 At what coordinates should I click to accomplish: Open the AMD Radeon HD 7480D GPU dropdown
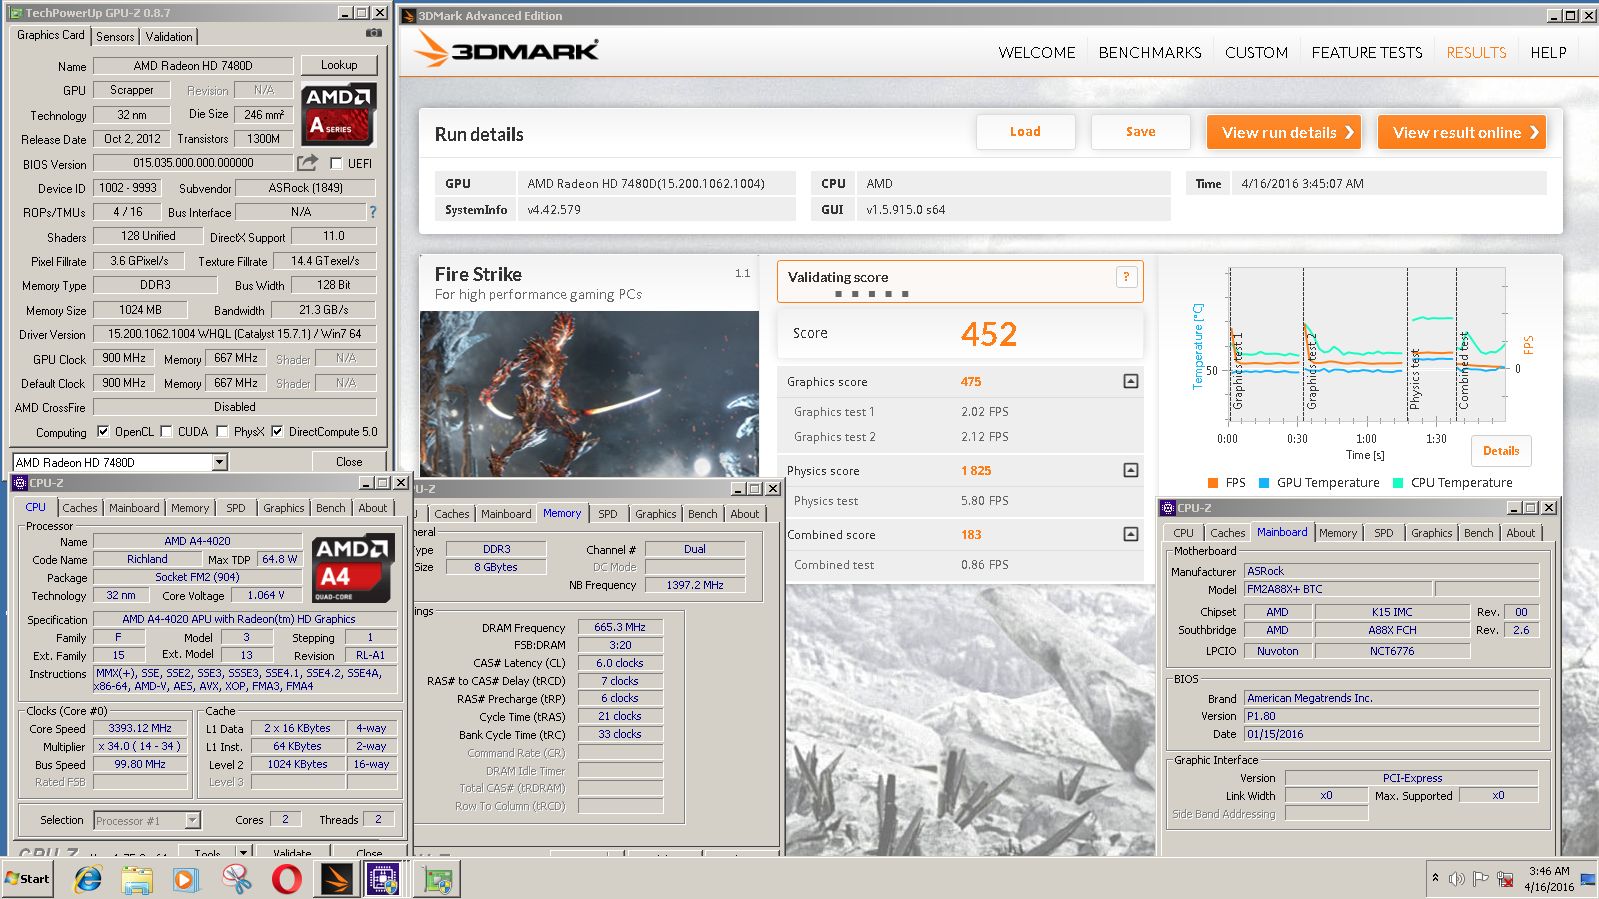click(x=220, y=462)
